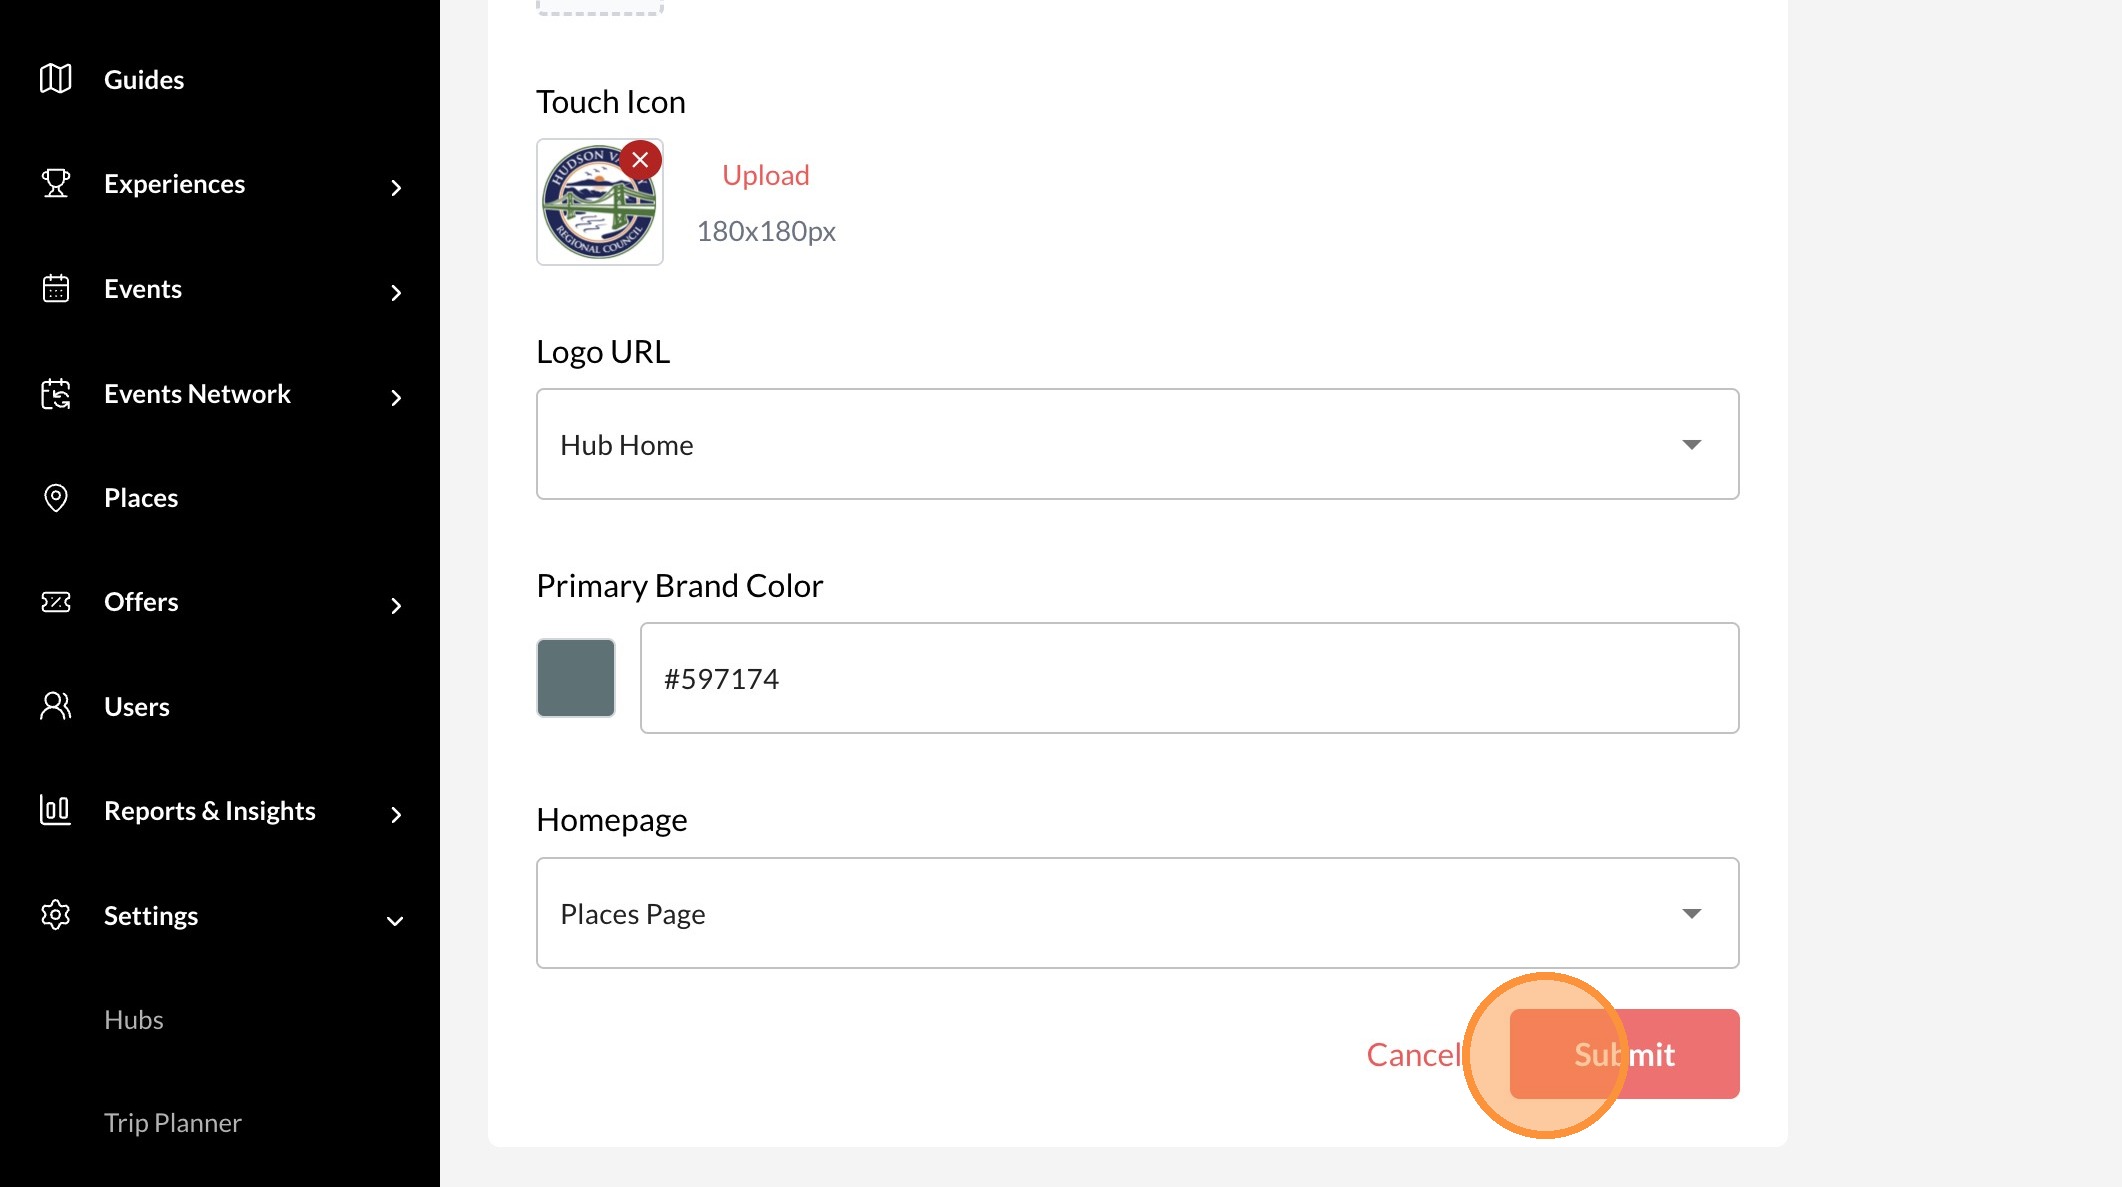Click the Events calendar icon
Image resolution: width=2122 pixels, height=1187 pixels.
tap(56, 289)
